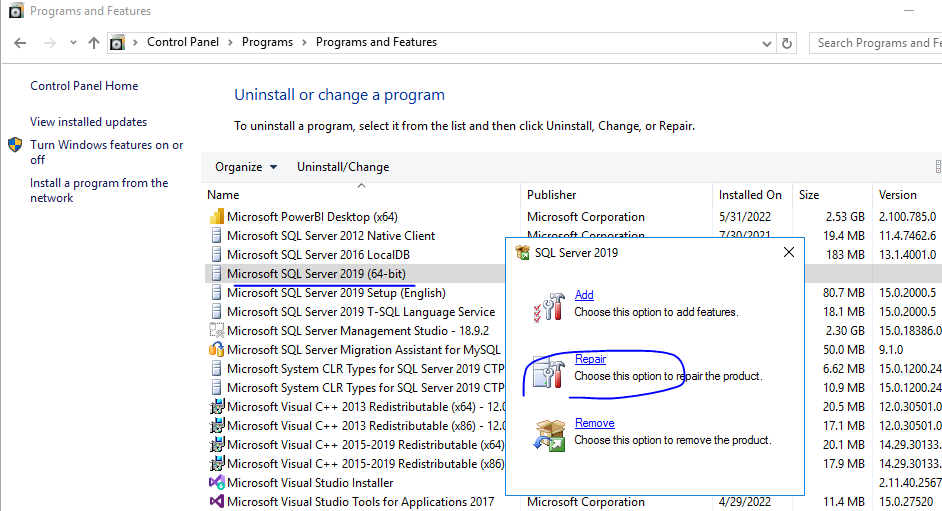Close the SQL Server 2019 dialog
The height and width of the screenshot is (511, 942).
coord(789,252)
